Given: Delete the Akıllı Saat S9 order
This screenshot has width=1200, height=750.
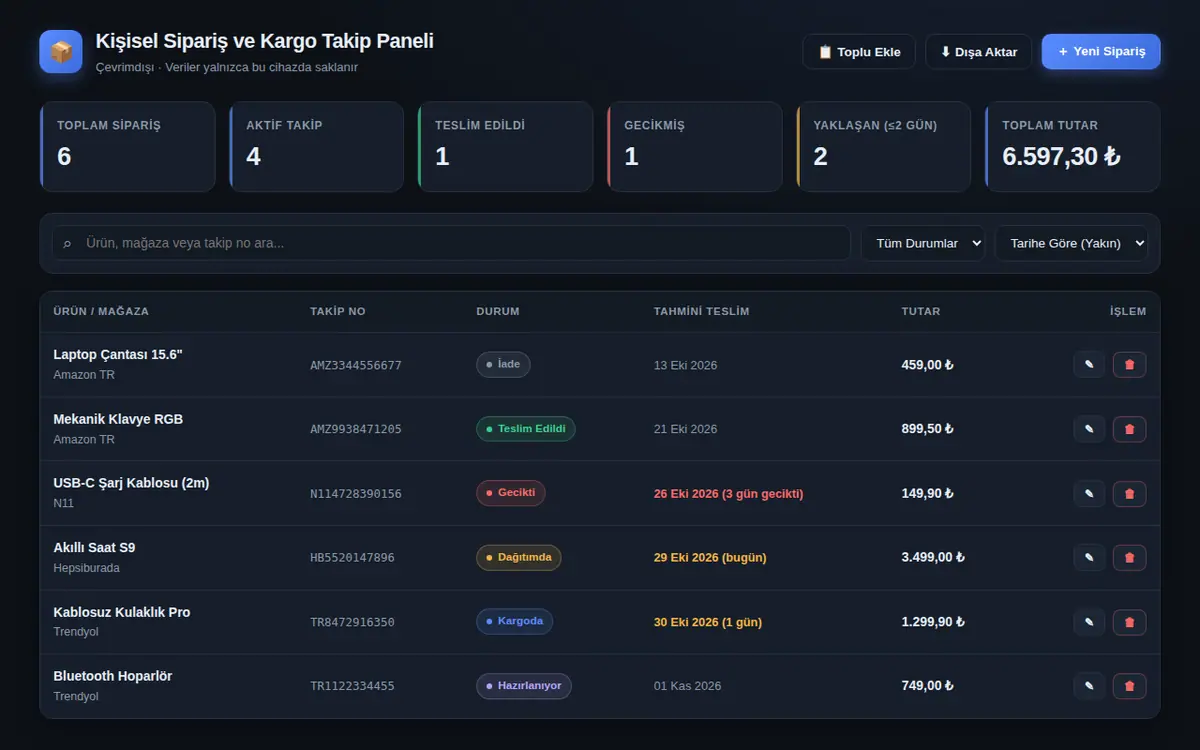Looking at the screenshot, I should point(1130,557).
